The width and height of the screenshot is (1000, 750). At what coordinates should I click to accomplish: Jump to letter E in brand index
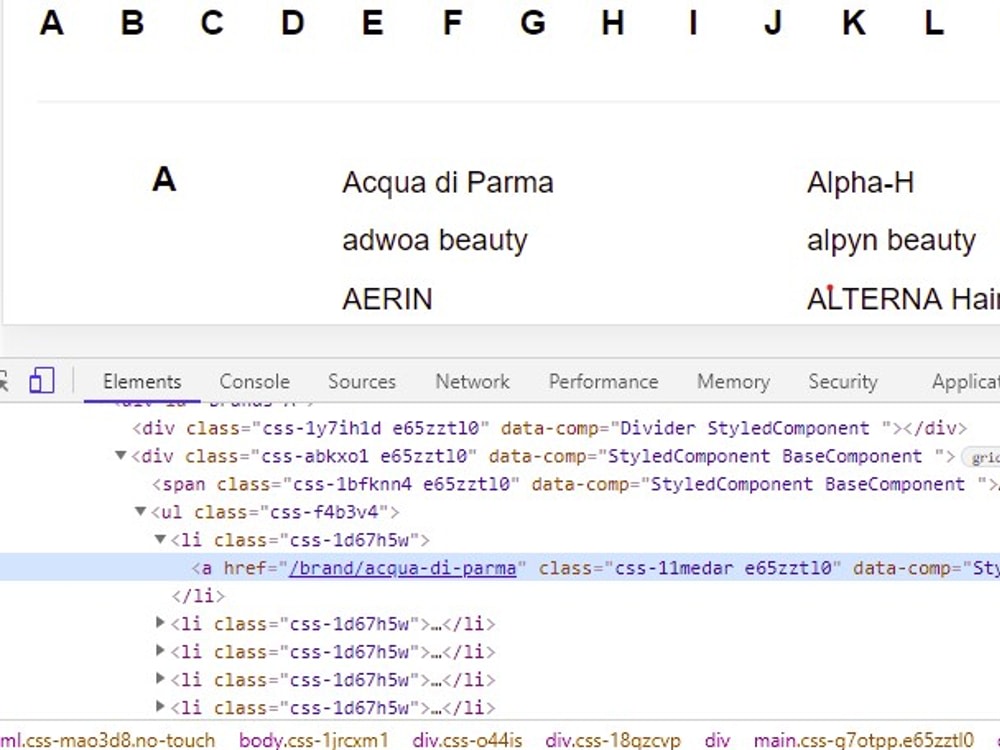[372, 23]
